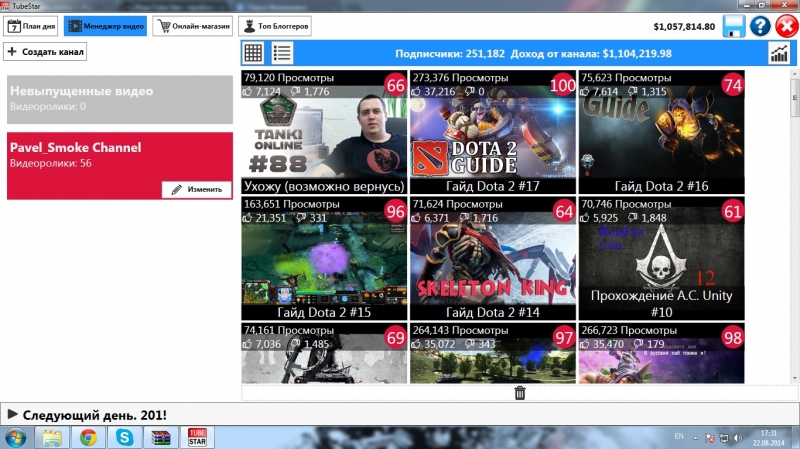Open the Ухожу (возможно вернусь) video

[324, 132]
